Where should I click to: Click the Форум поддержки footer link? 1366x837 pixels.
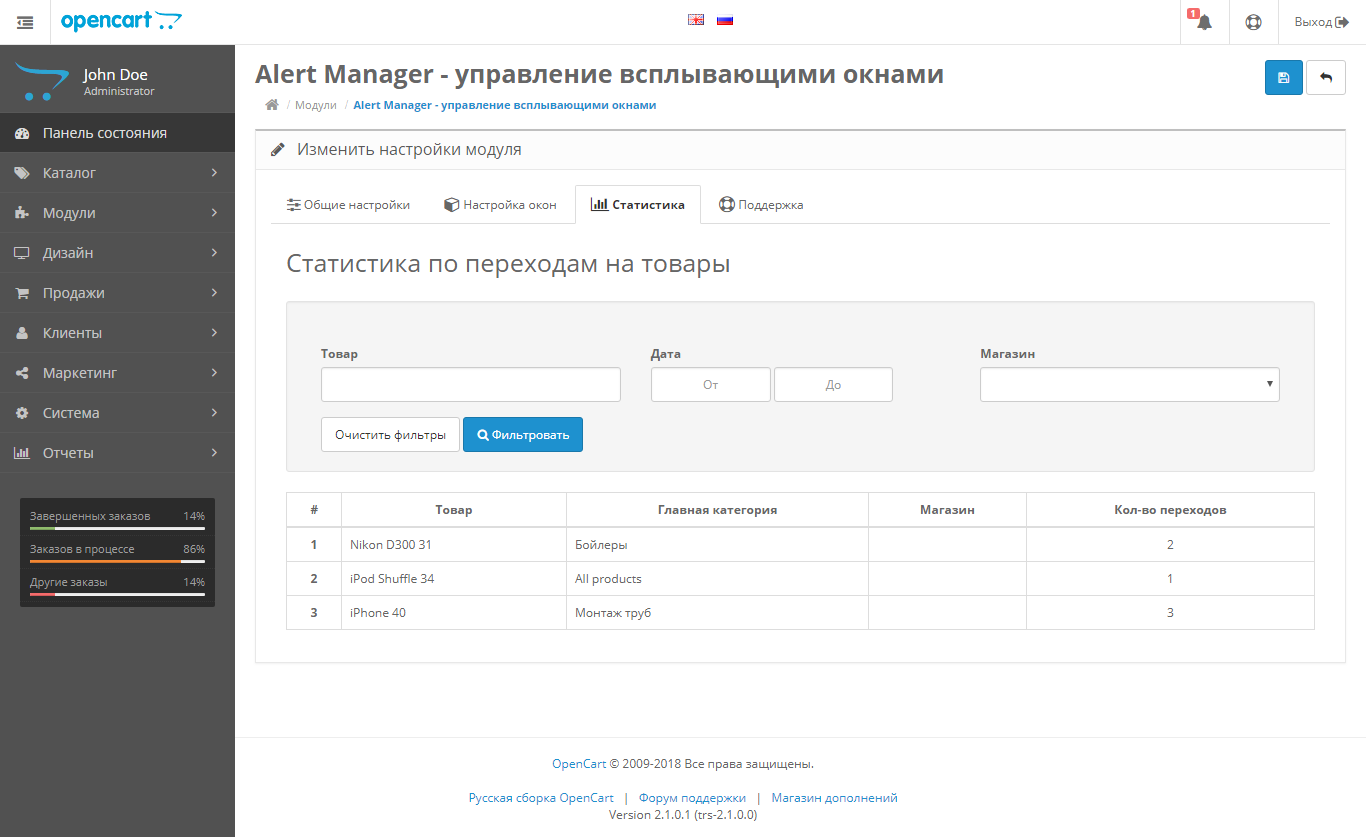click(692, 798)
